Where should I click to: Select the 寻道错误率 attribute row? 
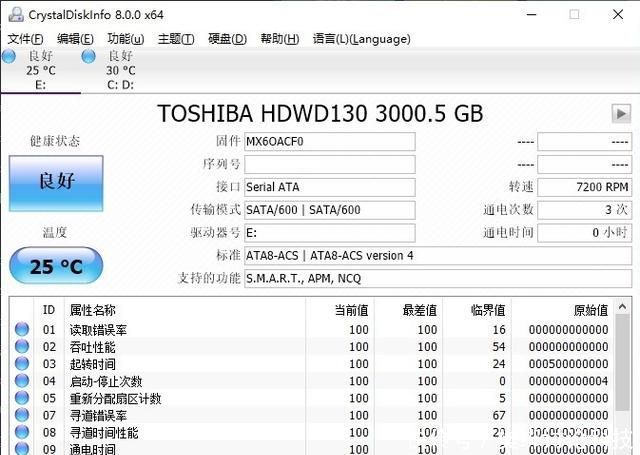pyautogui.click(x=312, y=415)
